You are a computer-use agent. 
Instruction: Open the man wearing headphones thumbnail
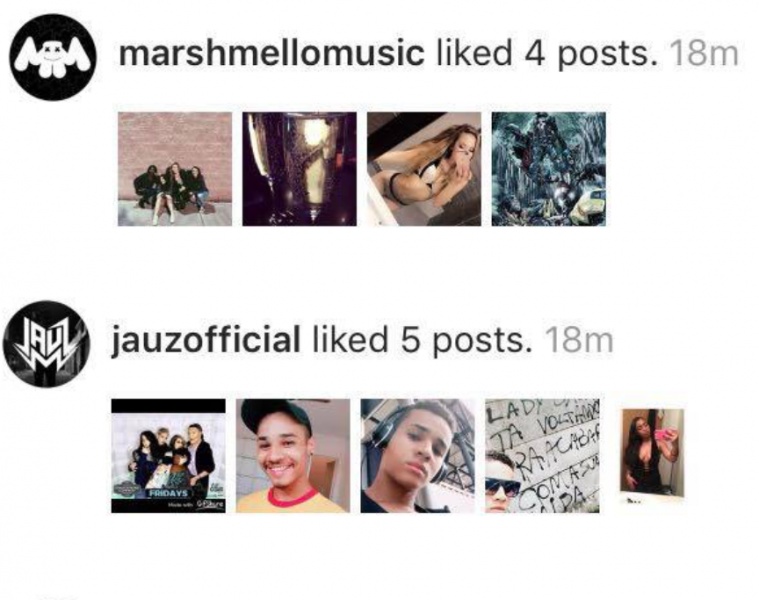418,456
